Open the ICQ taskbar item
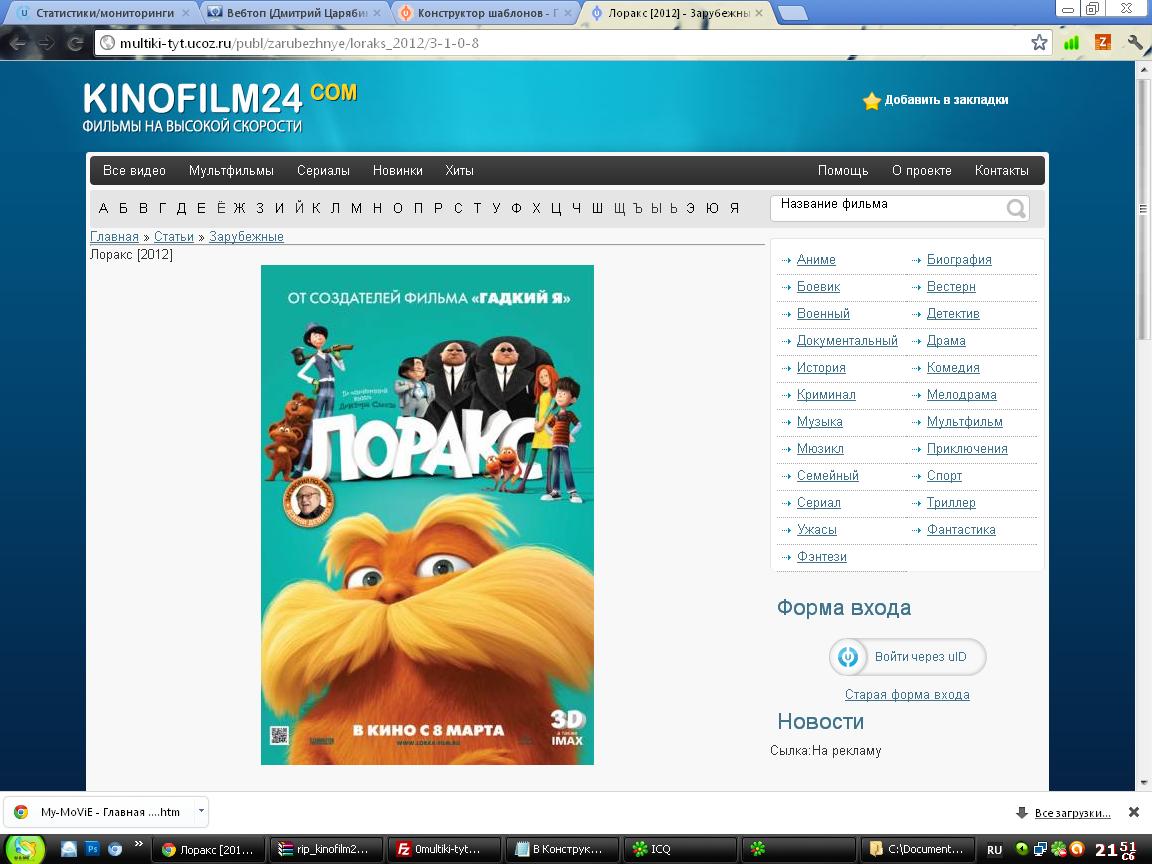1152x864 pixels. pos(680,849)
